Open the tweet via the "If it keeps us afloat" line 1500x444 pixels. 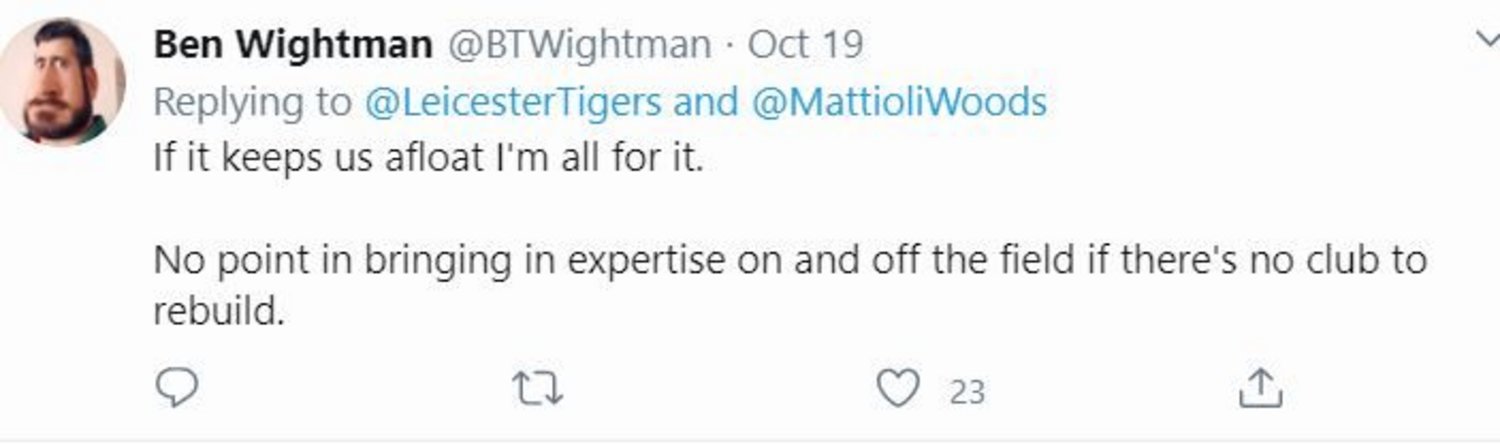[x=429, y=159]
